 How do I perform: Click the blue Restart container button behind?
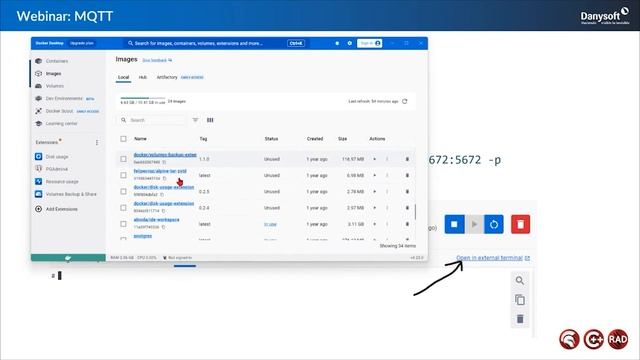coord(494,224)
